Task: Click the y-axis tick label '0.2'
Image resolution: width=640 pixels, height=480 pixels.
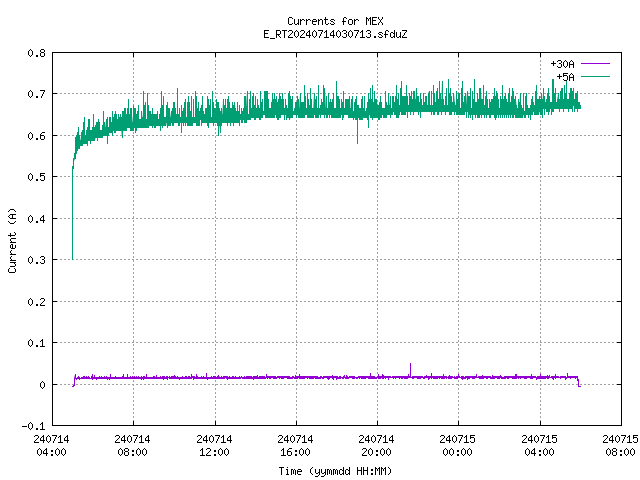Action: pos(36,302)
